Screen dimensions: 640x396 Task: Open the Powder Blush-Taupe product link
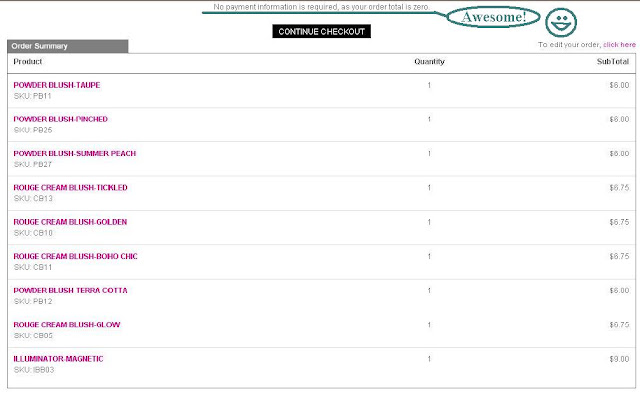pos(57,85)
